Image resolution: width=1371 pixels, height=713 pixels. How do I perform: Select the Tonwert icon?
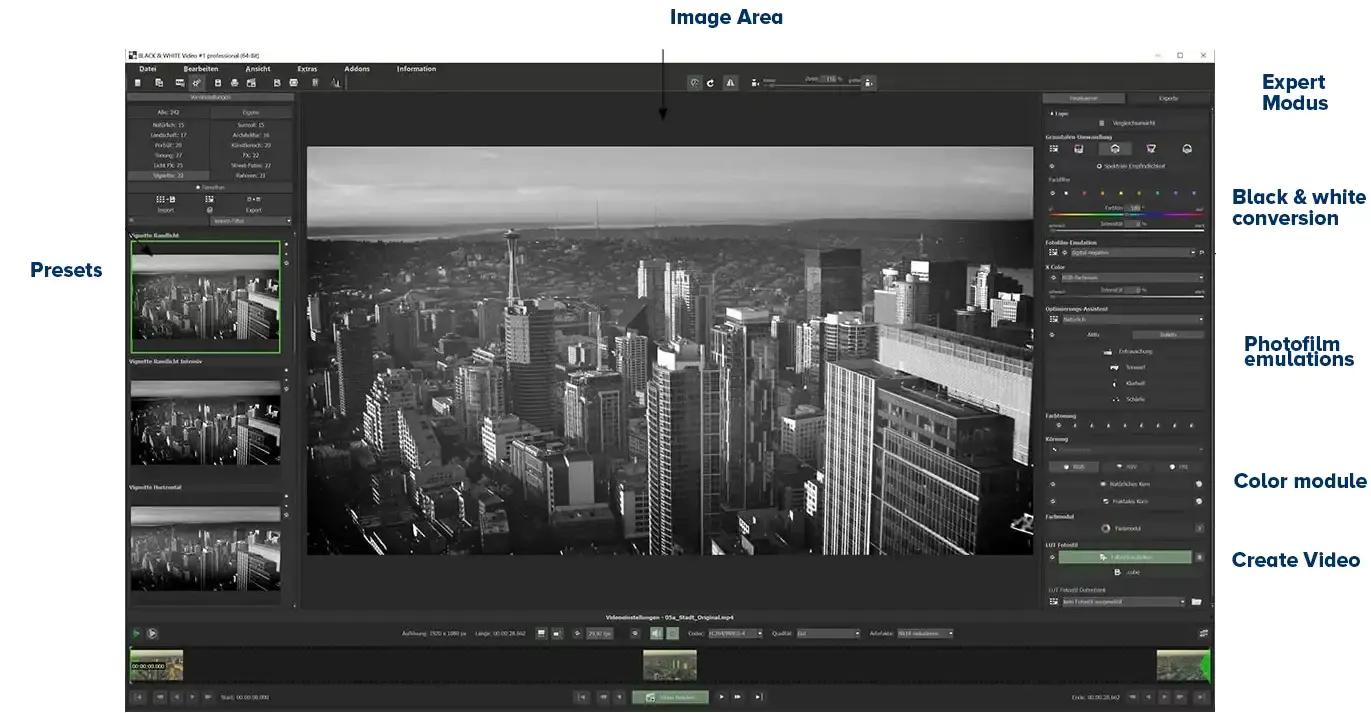[1114, 367]
